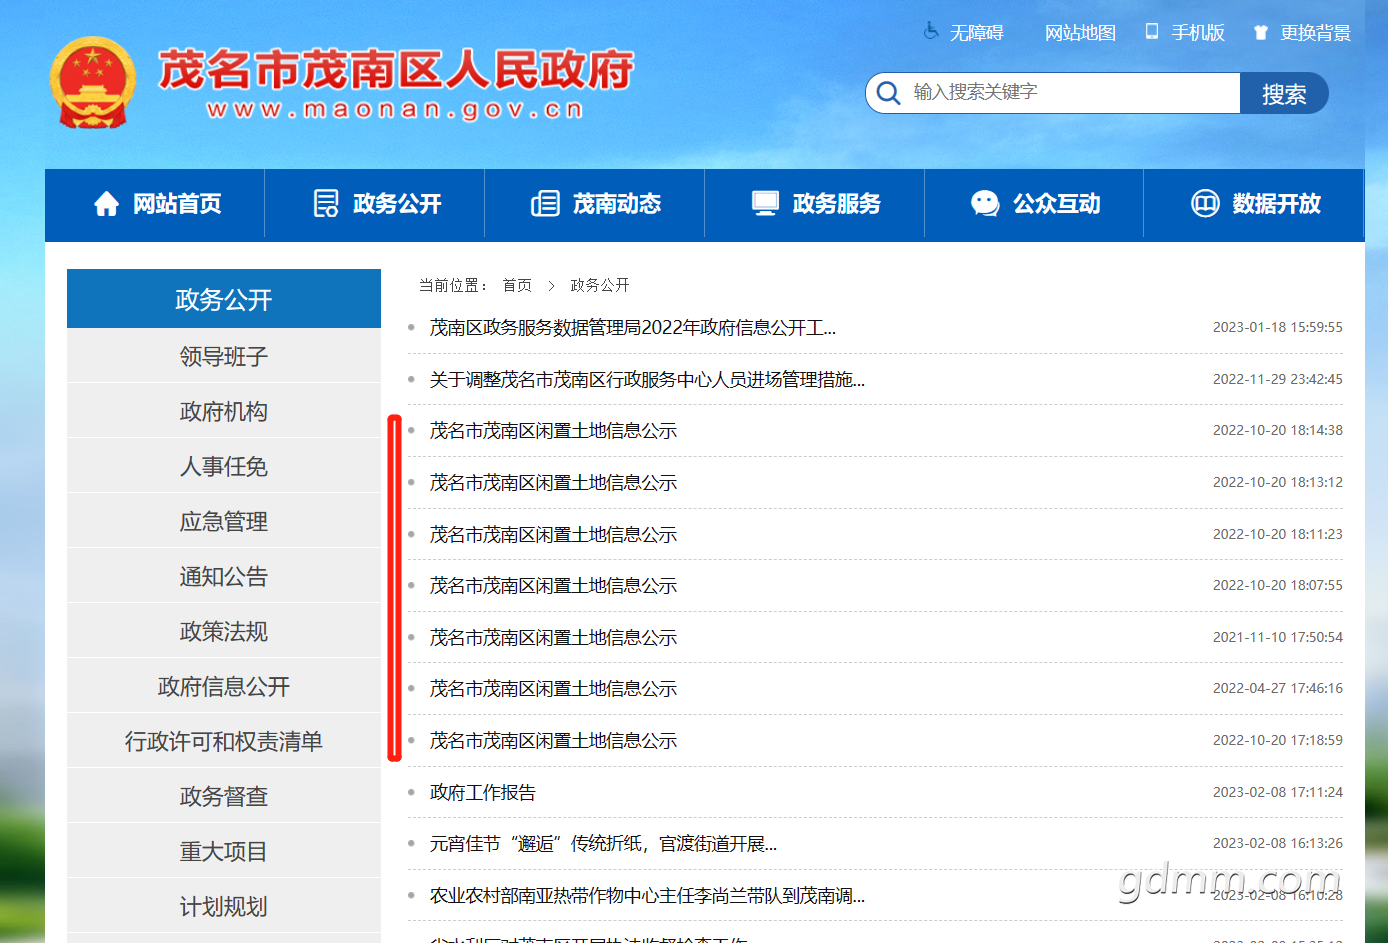Open the 数据开放 navigation tab
Screen dimensions: 1388x943
point(1254,204)
